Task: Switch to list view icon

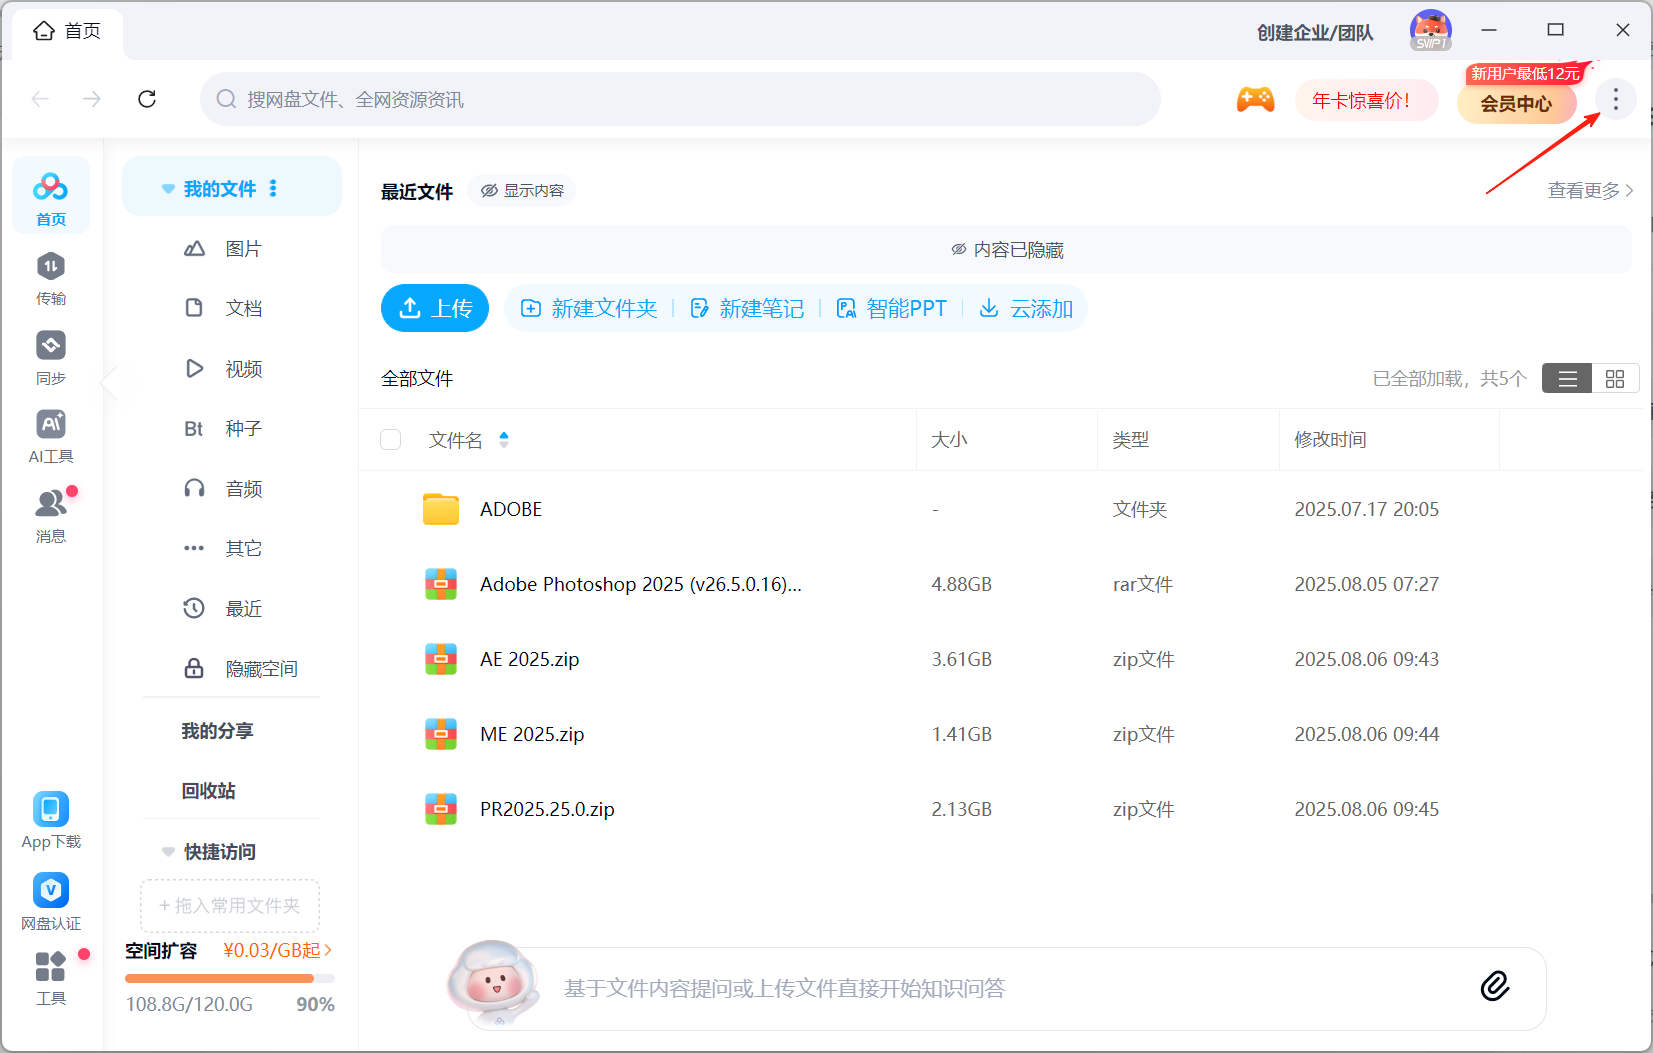Action: [1567, 379]
